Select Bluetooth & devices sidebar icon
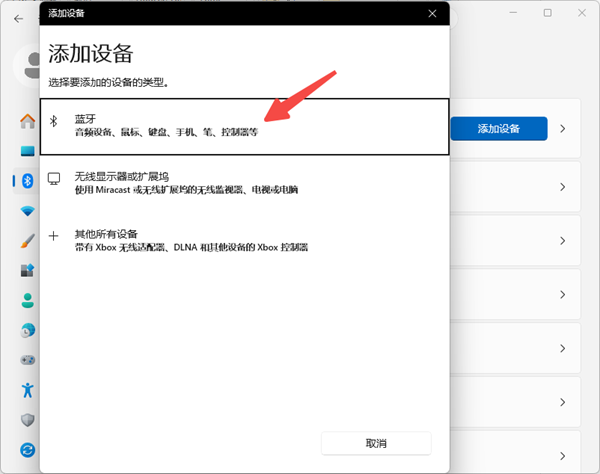 point(28,181)
